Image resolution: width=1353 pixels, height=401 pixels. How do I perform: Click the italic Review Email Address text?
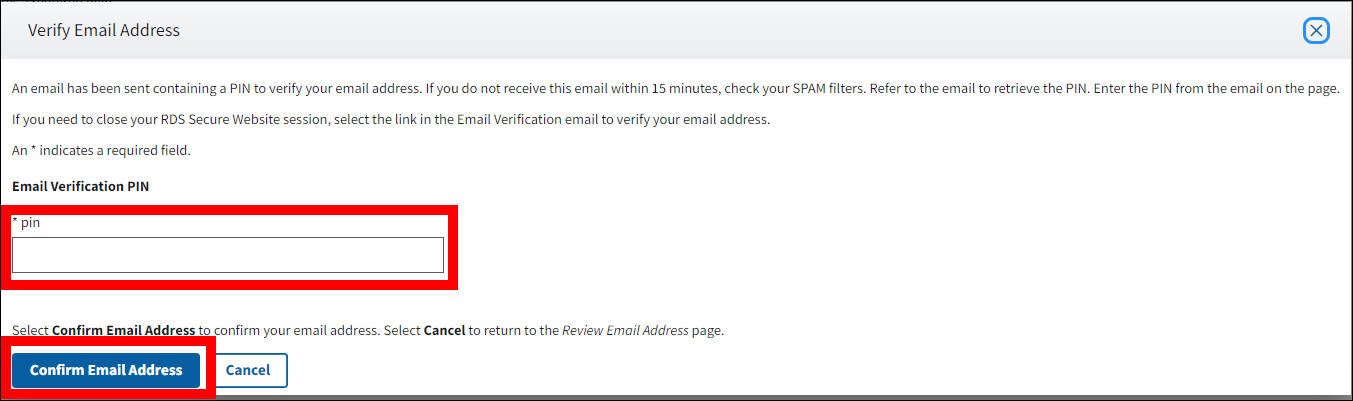pos(625,330)
